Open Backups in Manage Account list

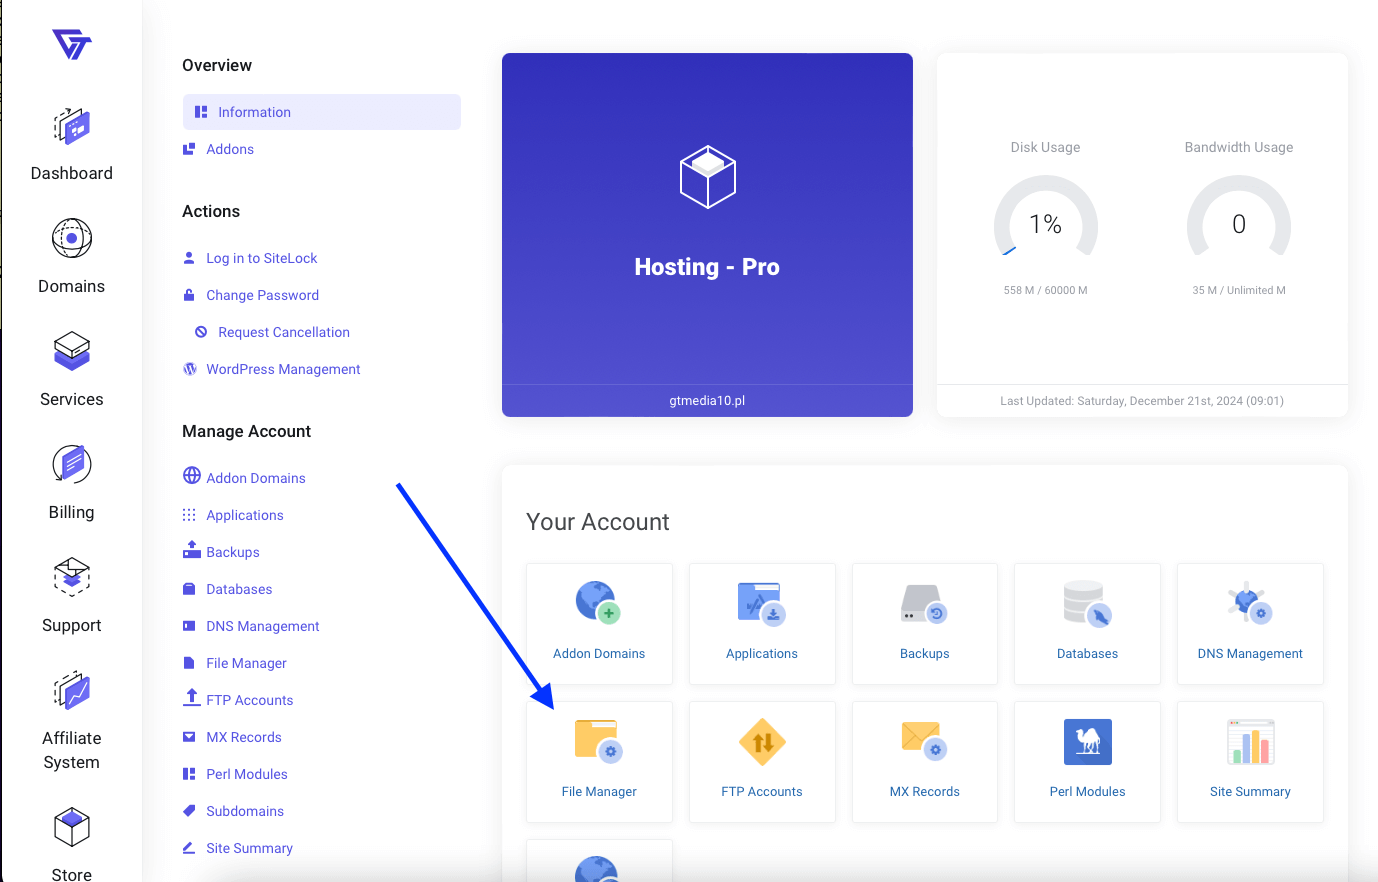click(233, 552)
